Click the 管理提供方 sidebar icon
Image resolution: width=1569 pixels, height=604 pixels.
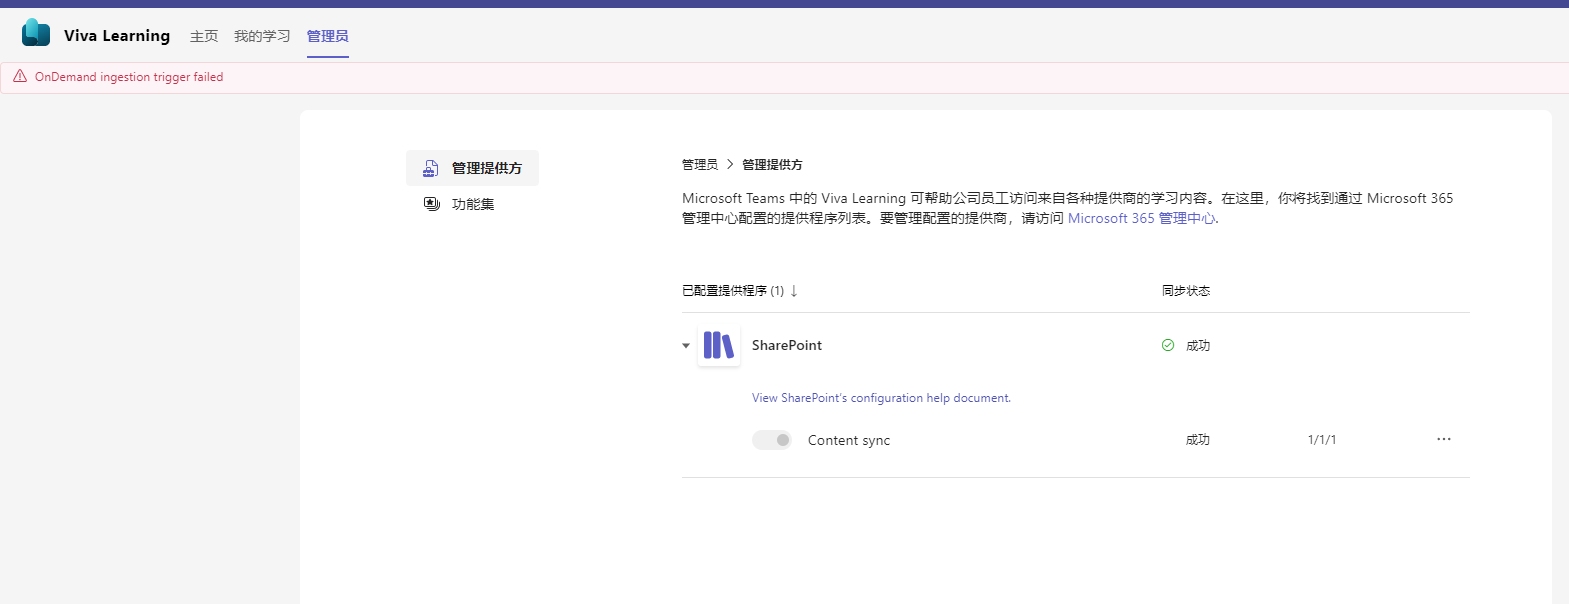[431, 168]
